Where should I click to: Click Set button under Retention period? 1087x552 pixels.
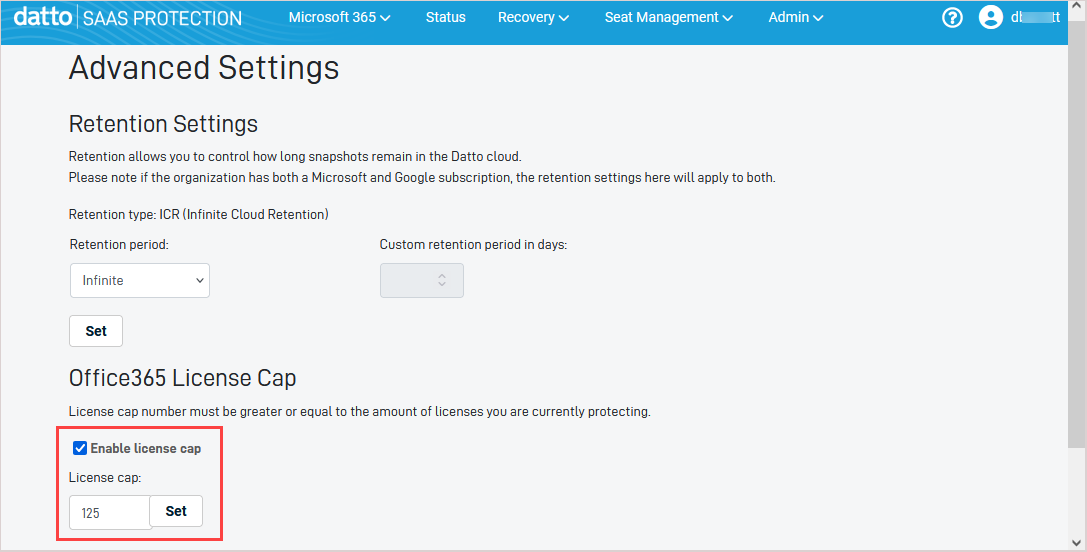[x=96, y=331]
